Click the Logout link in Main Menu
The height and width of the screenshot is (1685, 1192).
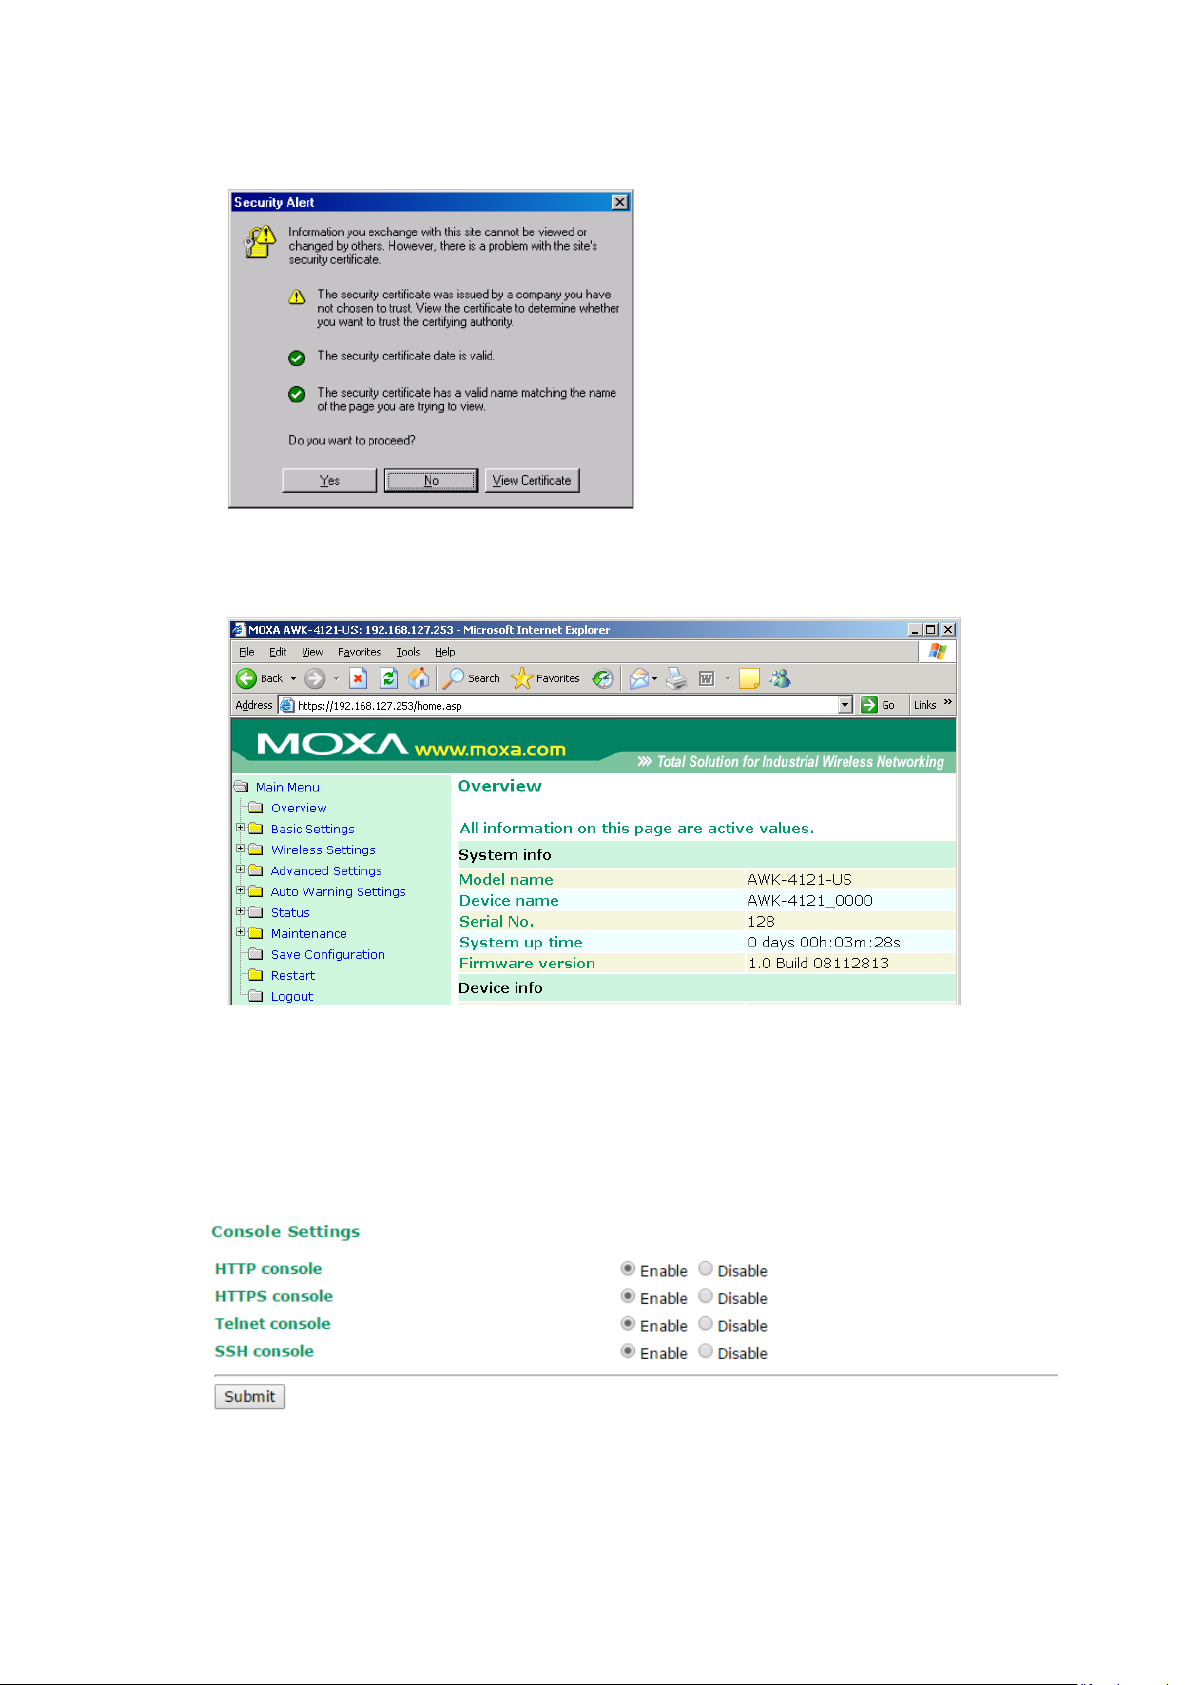pyautogui.click(x=292, y=997)
